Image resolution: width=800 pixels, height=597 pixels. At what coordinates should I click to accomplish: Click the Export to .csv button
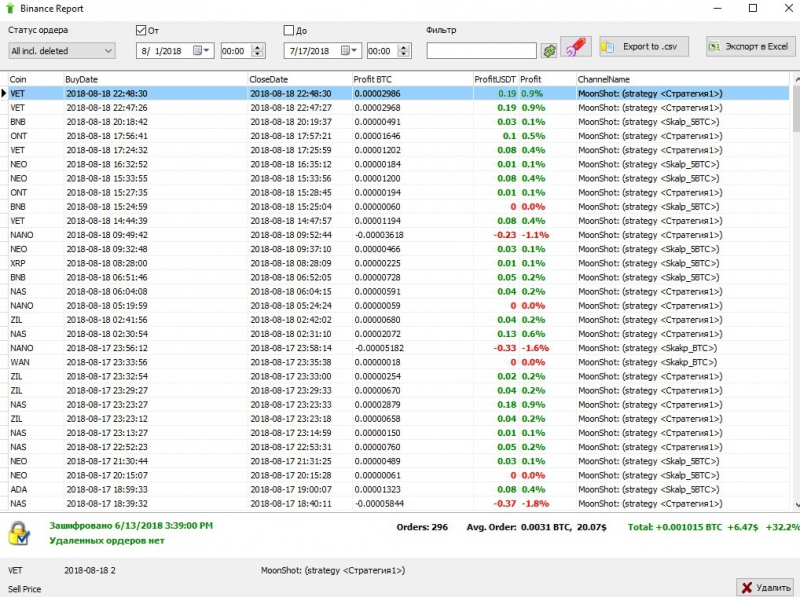click(644, 46)
